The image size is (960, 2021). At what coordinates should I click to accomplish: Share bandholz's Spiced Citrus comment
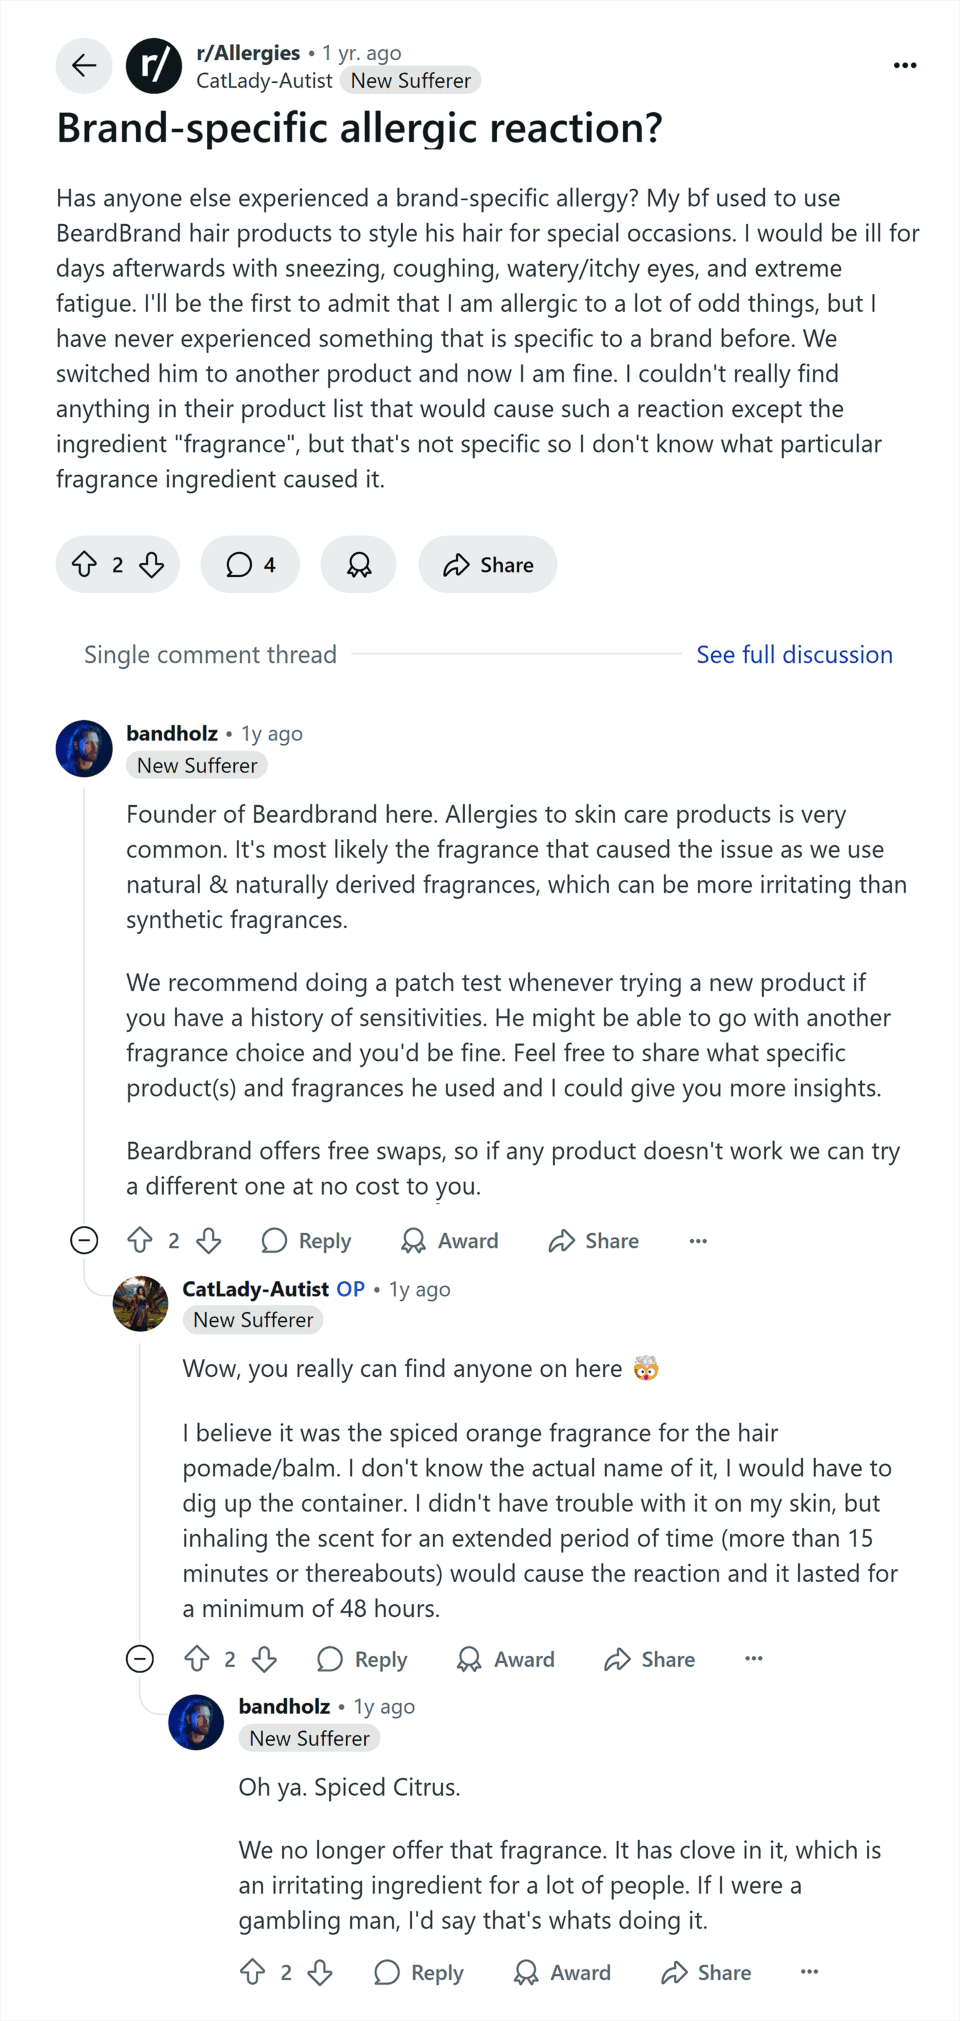704,1972
